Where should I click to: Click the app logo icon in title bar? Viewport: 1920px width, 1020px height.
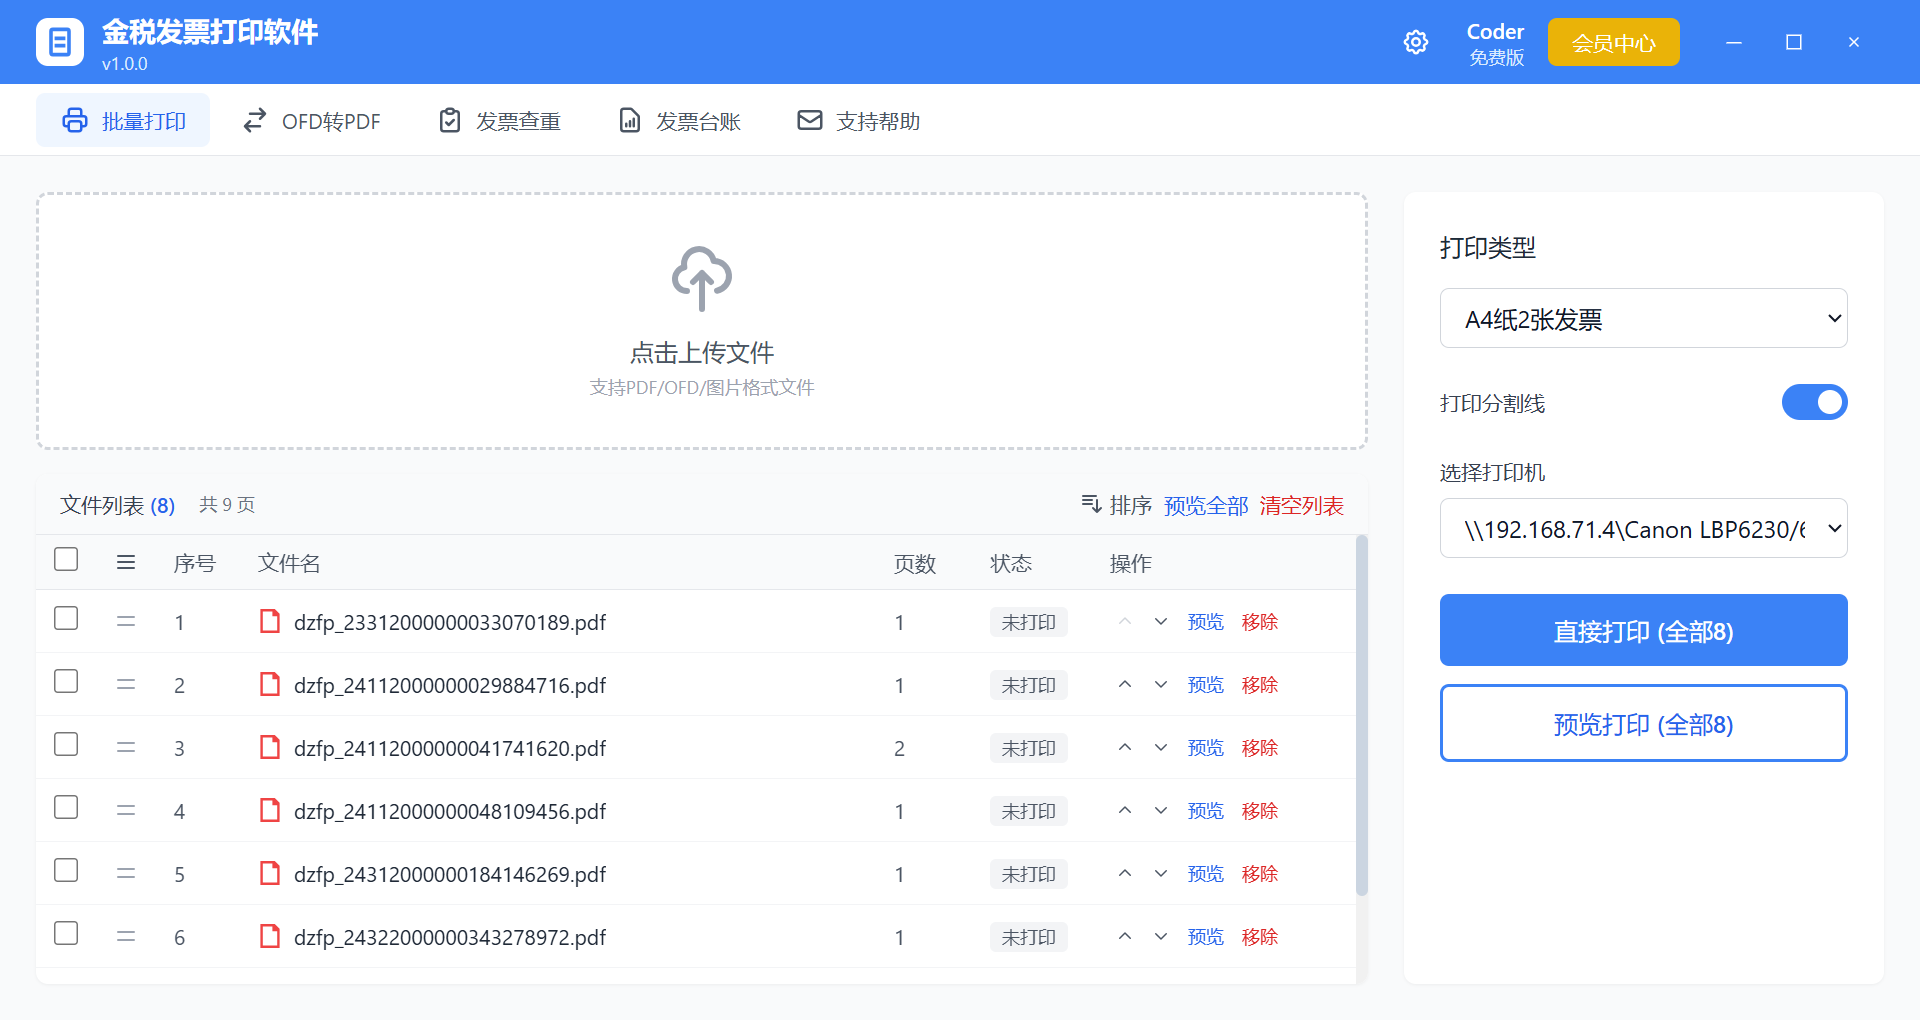pos(60,41)
